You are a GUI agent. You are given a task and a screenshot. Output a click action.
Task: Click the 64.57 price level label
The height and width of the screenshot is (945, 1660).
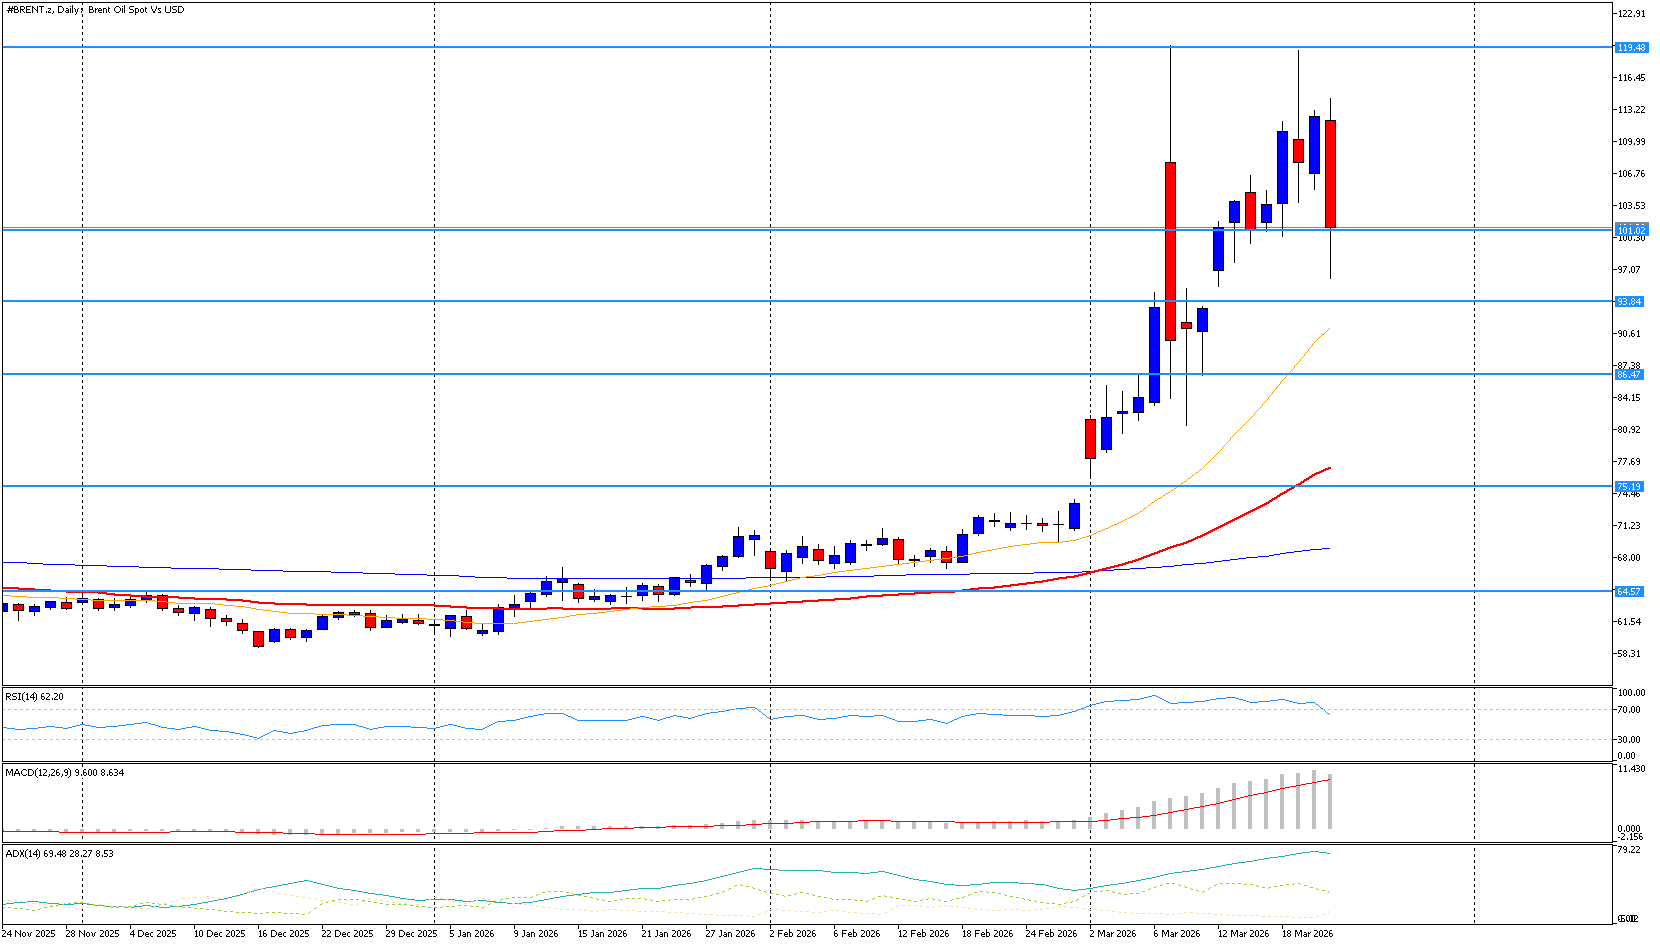1629,592
